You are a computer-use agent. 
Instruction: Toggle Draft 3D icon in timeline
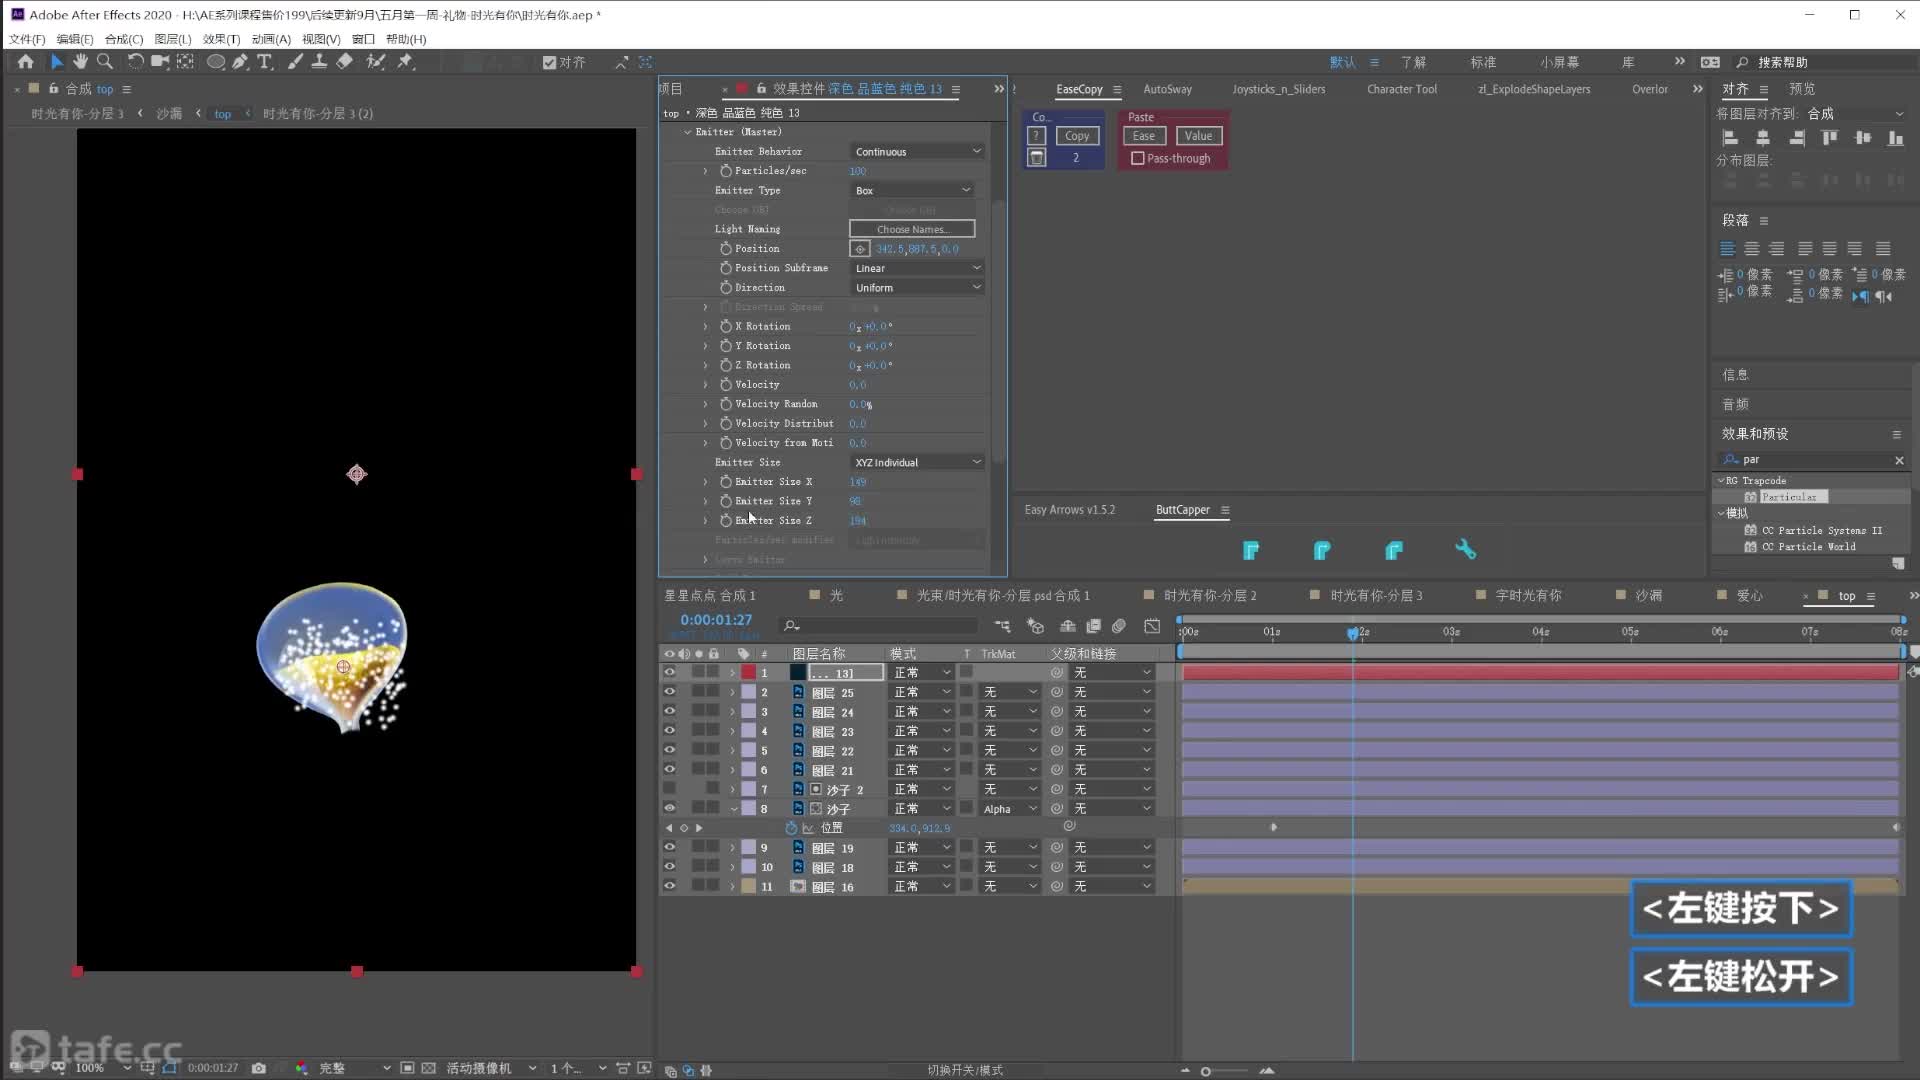pyautogui.click(x=1035, y=626)
